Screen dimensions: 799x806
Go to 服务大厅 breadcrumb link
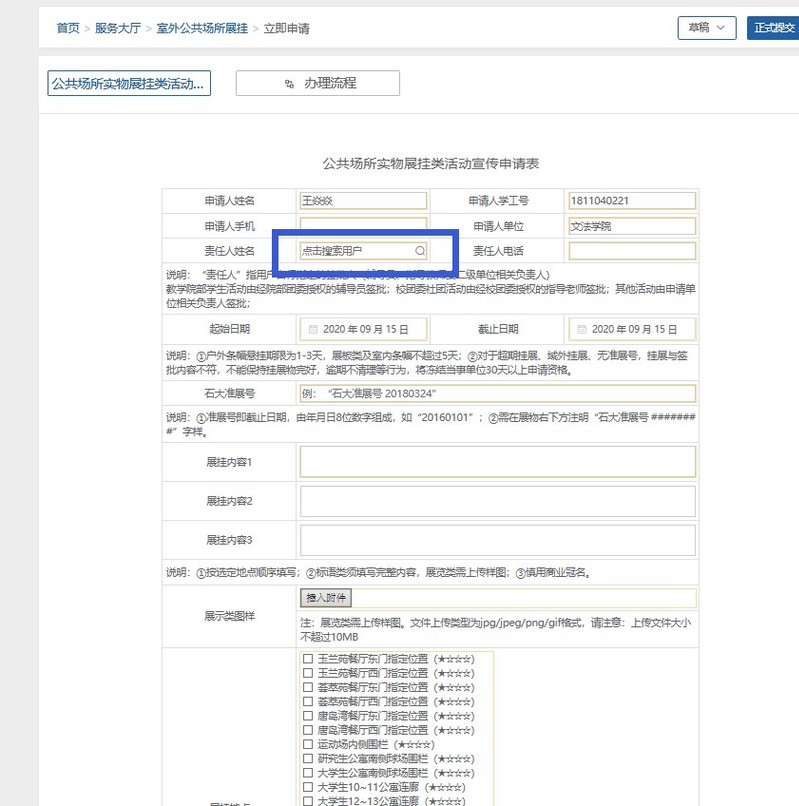119,28
